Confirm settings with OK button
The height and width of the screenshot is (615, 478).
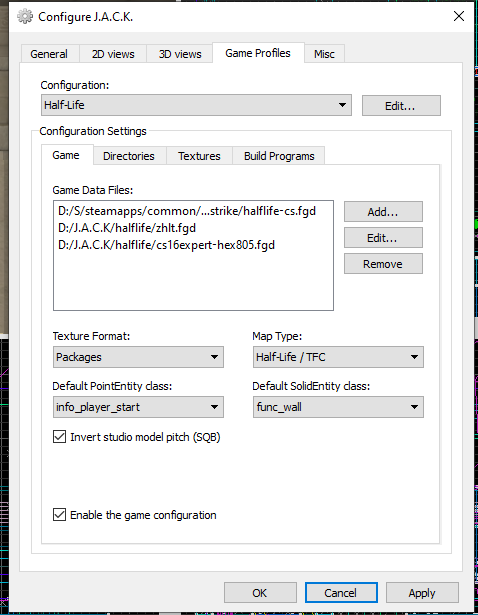260,592
